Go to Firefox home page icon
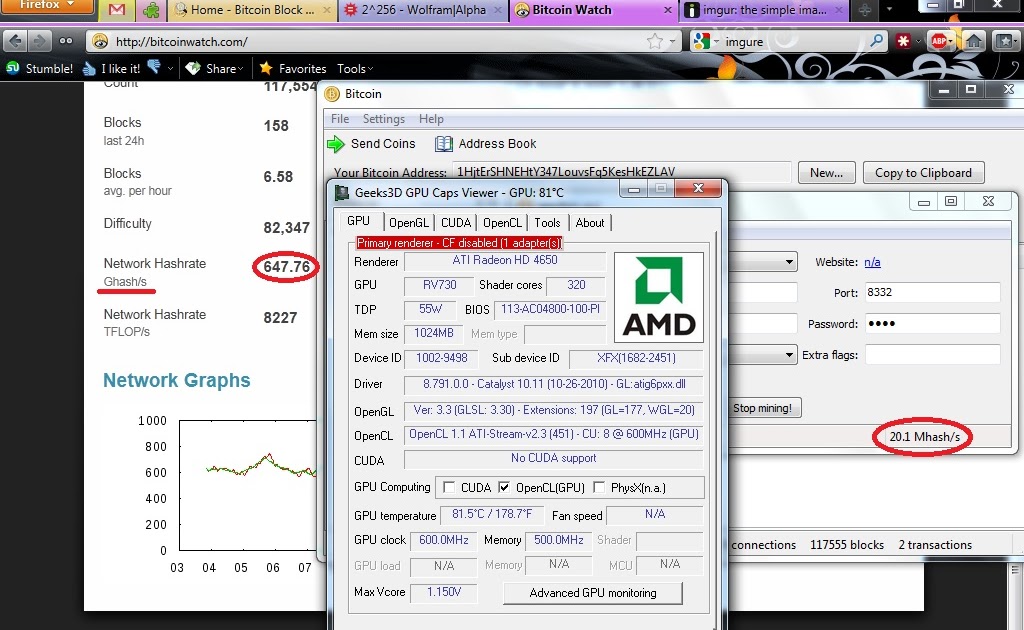The width and height of the screenshot is (1024, 630). coord(974,41)
